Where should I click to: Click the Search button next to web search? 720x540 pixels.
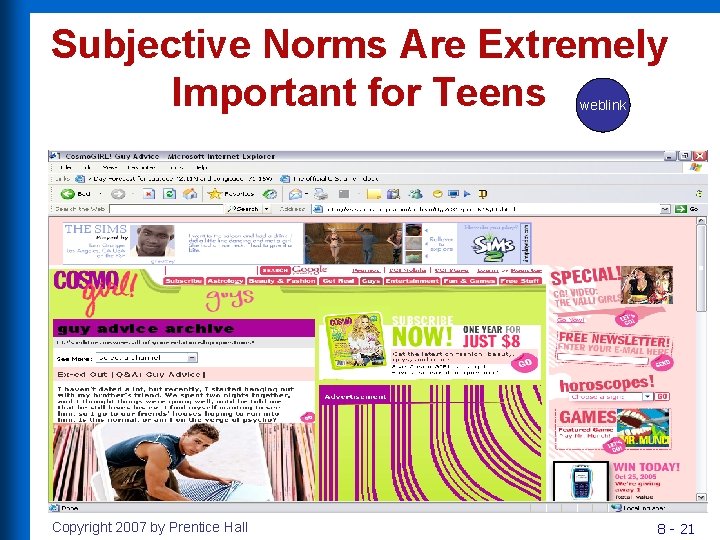(243, 209)
